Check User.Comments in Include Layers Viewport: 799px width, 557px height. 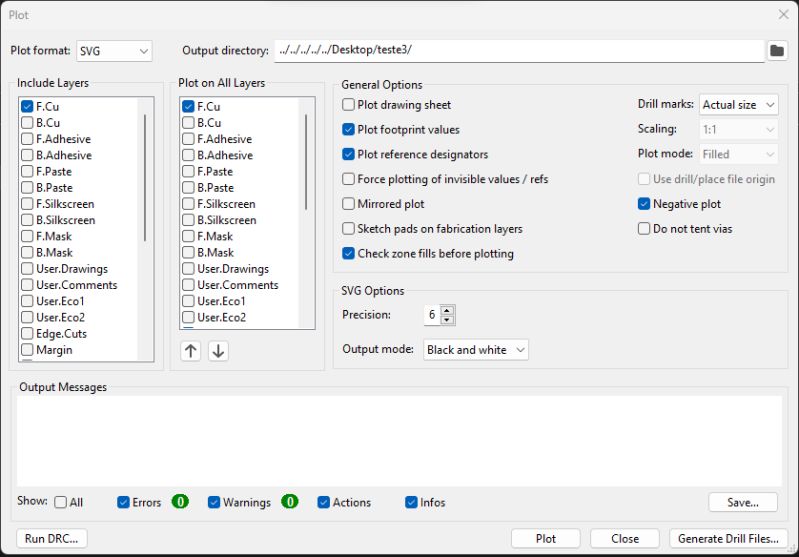click(x=27, y=285)
